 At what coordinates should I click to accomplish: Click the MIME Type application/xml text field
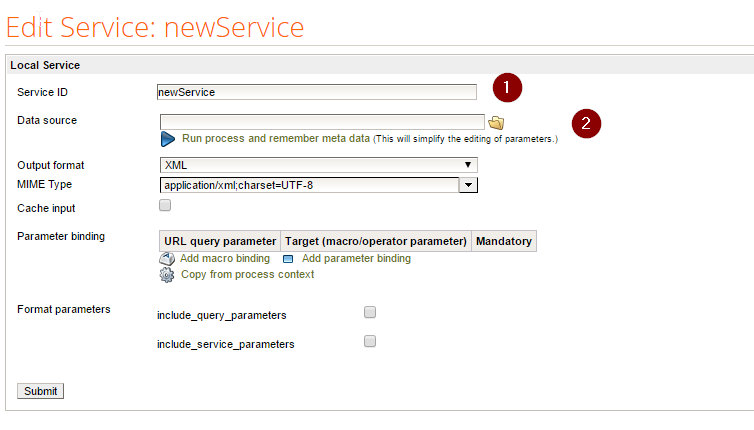point(309,185)
